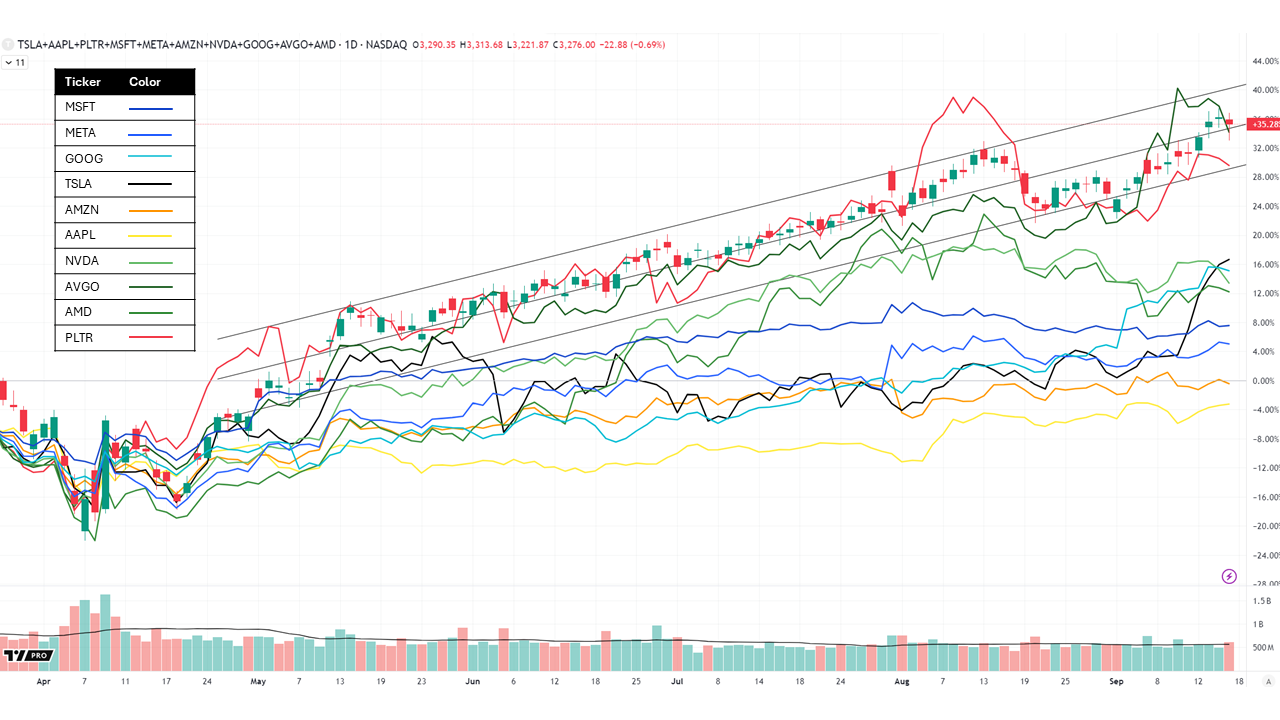Click the high value H3,313.68
The image size is (1280, 720).
coord(482,44)
